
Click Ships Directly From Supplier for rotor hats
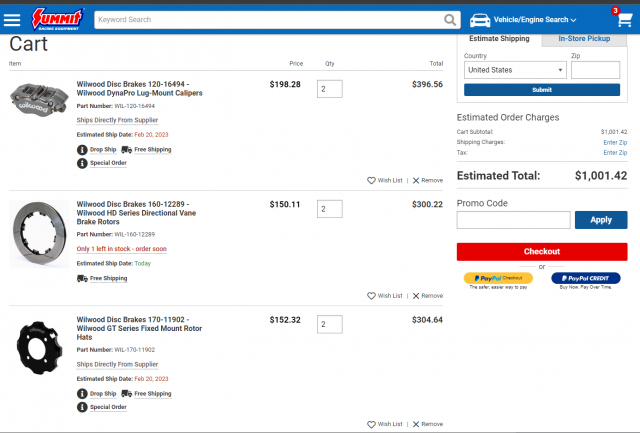click(x=117, y=364)
